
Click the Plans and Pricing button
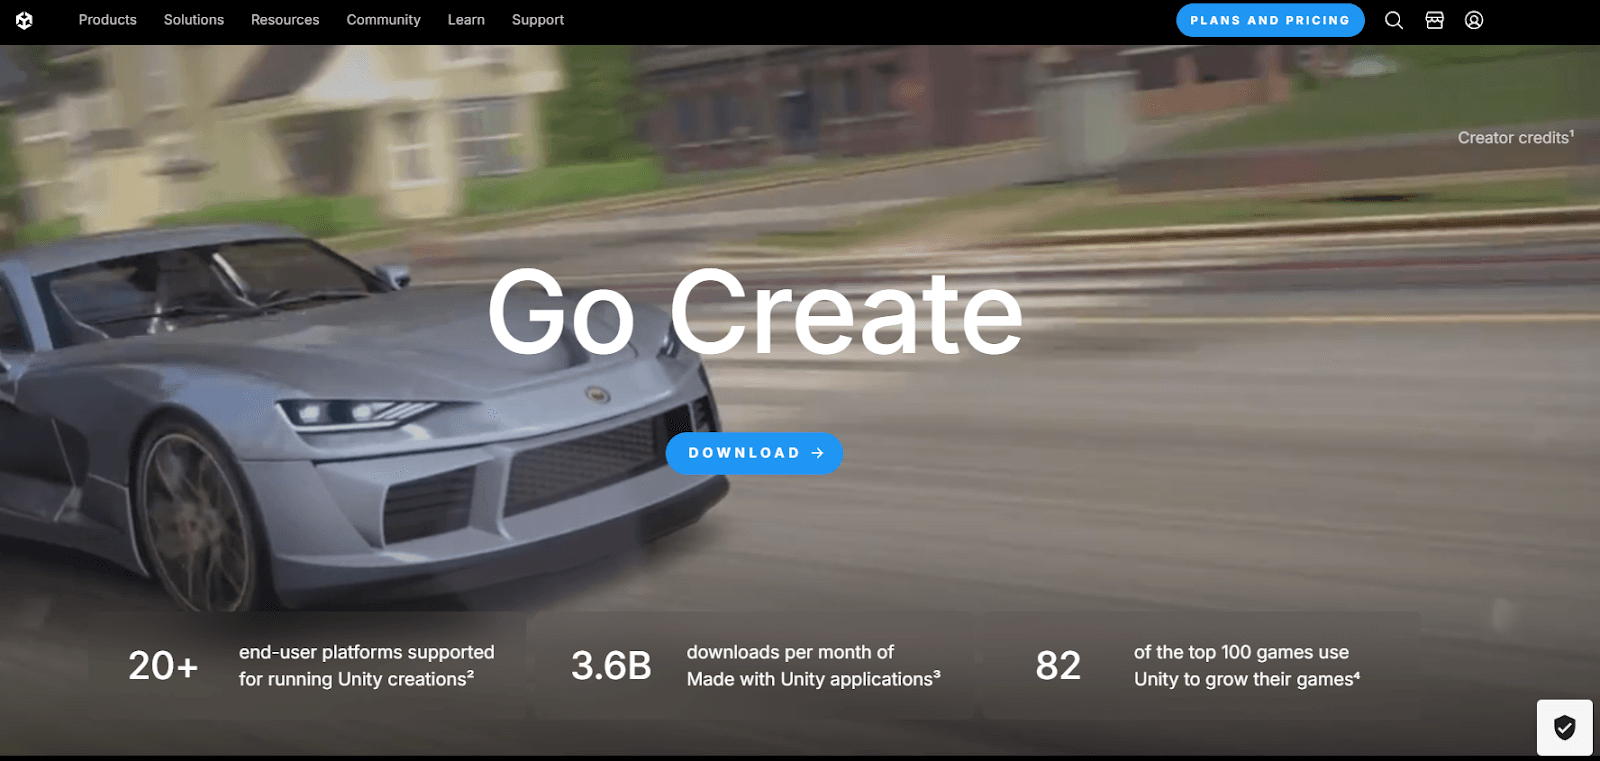click(1270, 20)
